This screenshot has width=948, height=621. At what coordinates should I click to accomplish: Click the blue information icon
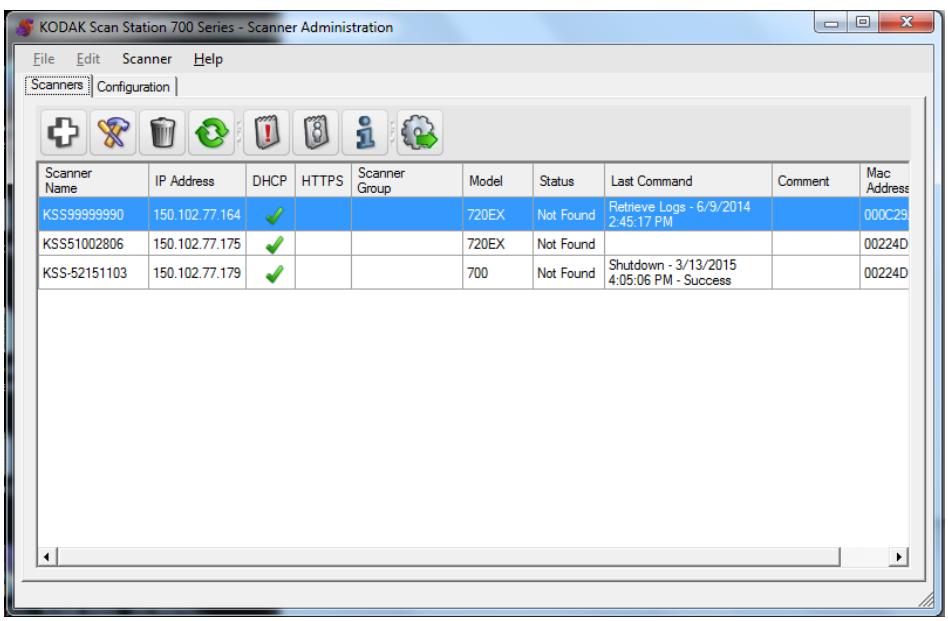(365, 132)
